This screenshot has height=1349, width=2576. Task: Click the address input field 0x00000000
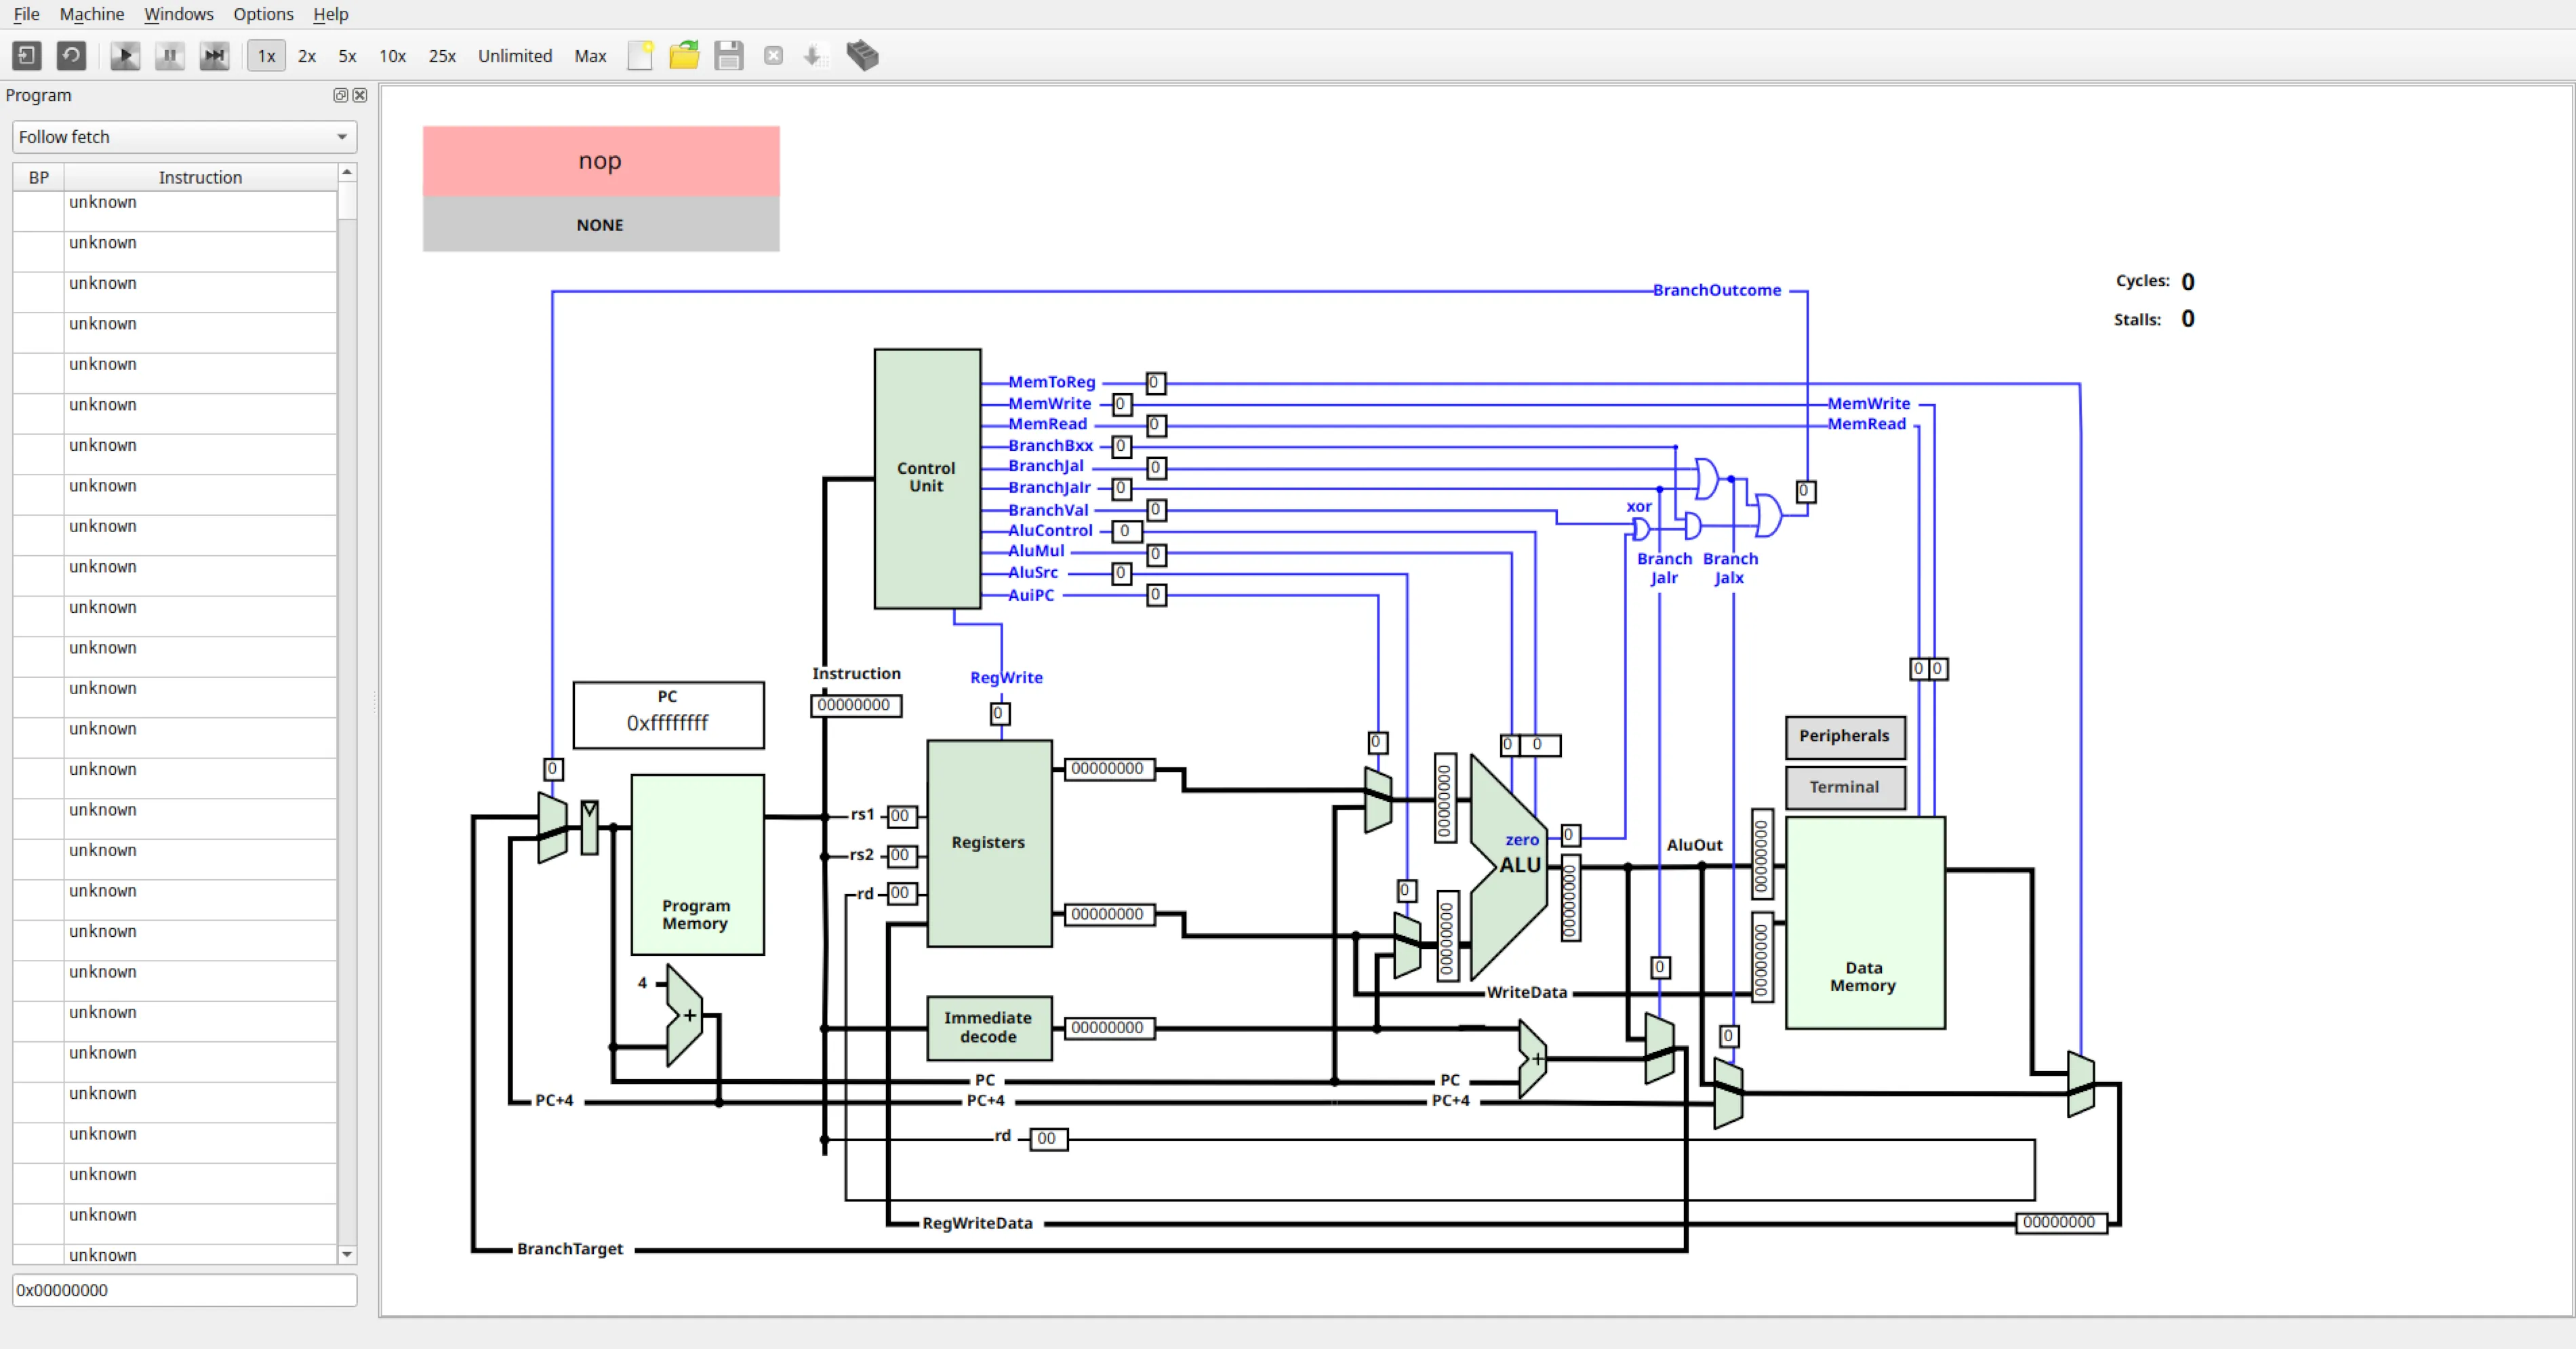[184, 1290]
